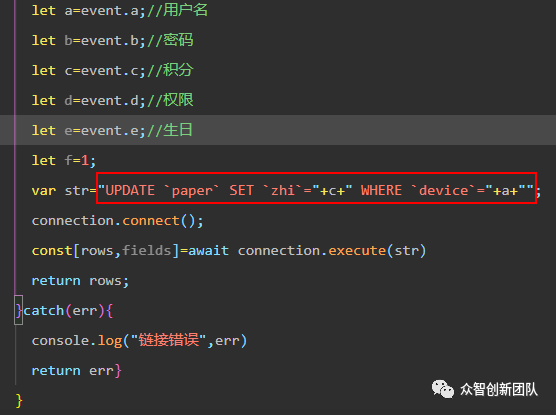Click the 积分 comment on line c
Screen dimensions: 556x415
pos(178,70)
